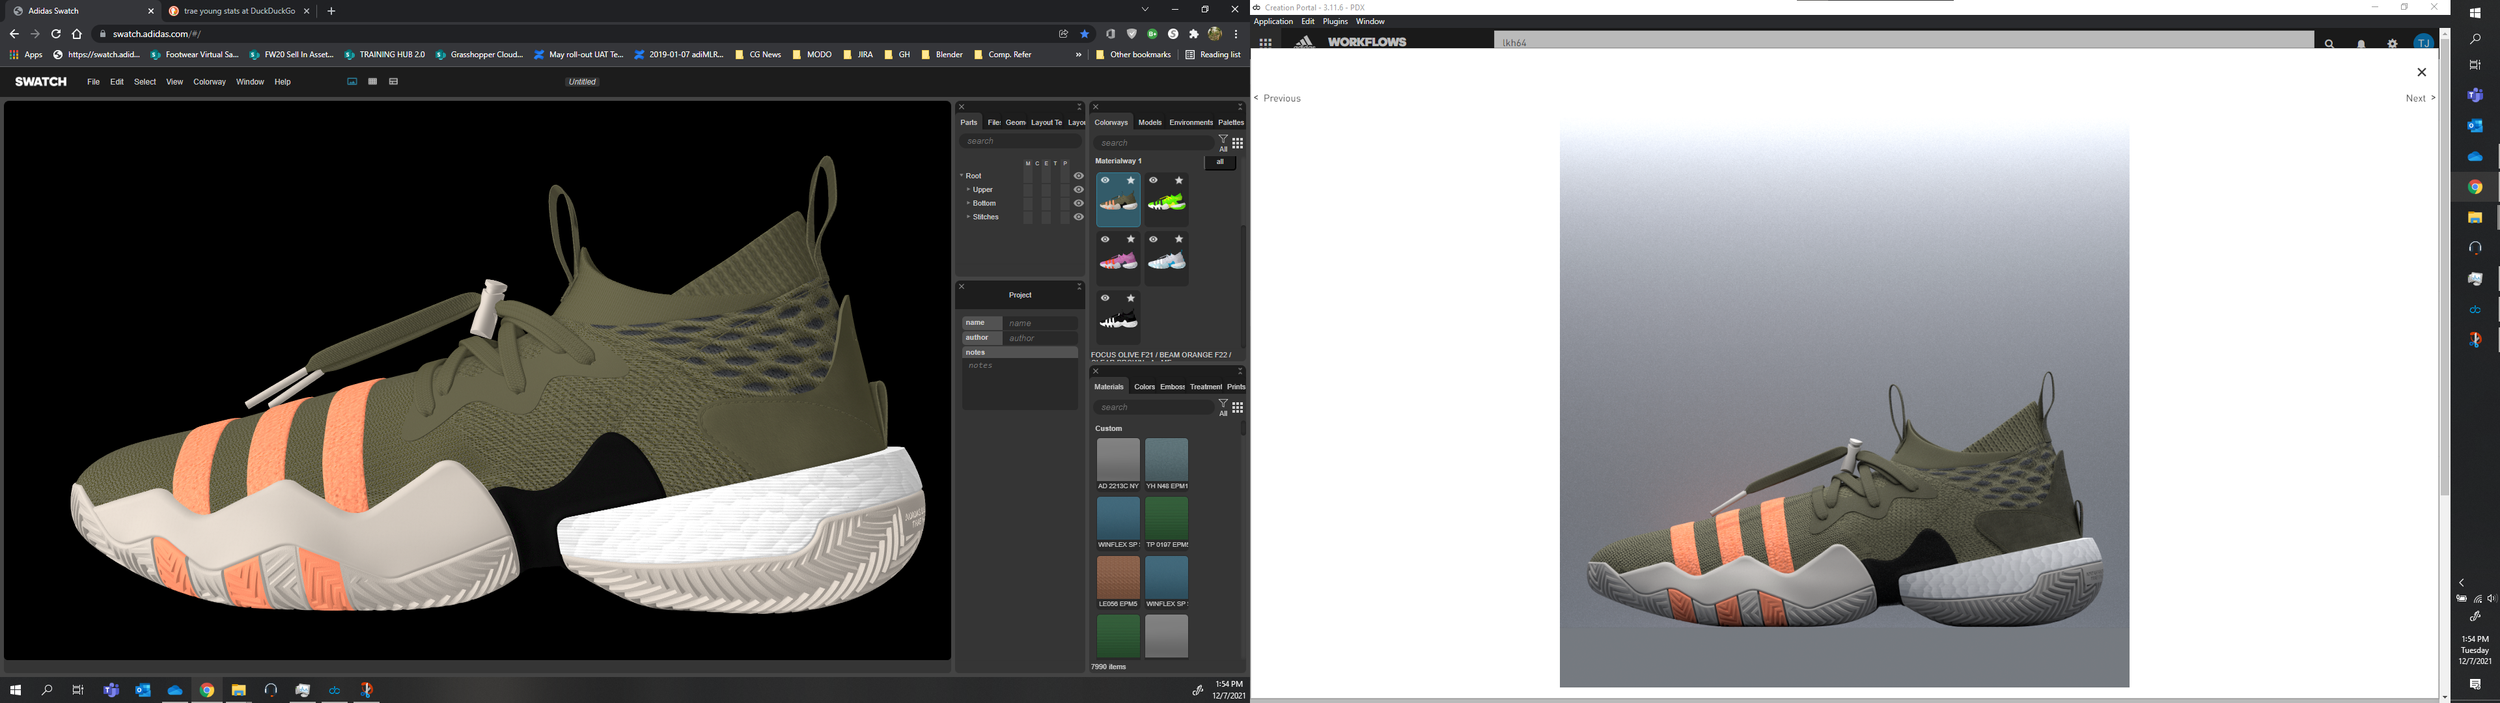This screenshot has height=703, width=2500.
Task: Favorite the neon green colorway with its star
Action: pyautogui.click(x=1179, y=181)
